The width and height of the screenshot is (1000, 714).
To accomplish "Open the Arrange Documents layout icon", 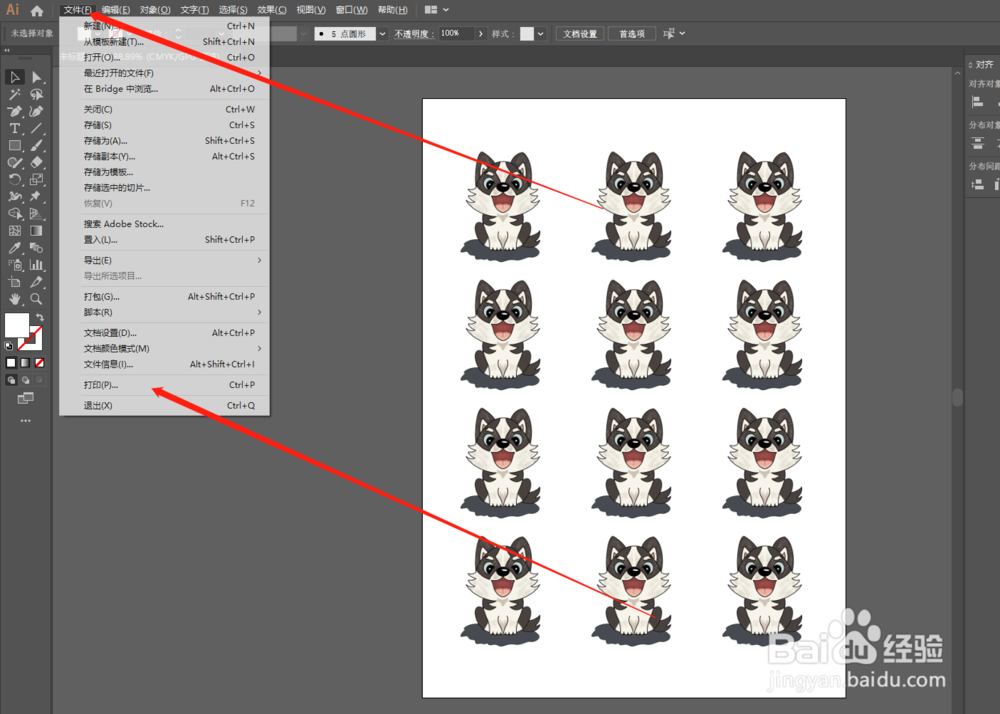I will point(431,10).
